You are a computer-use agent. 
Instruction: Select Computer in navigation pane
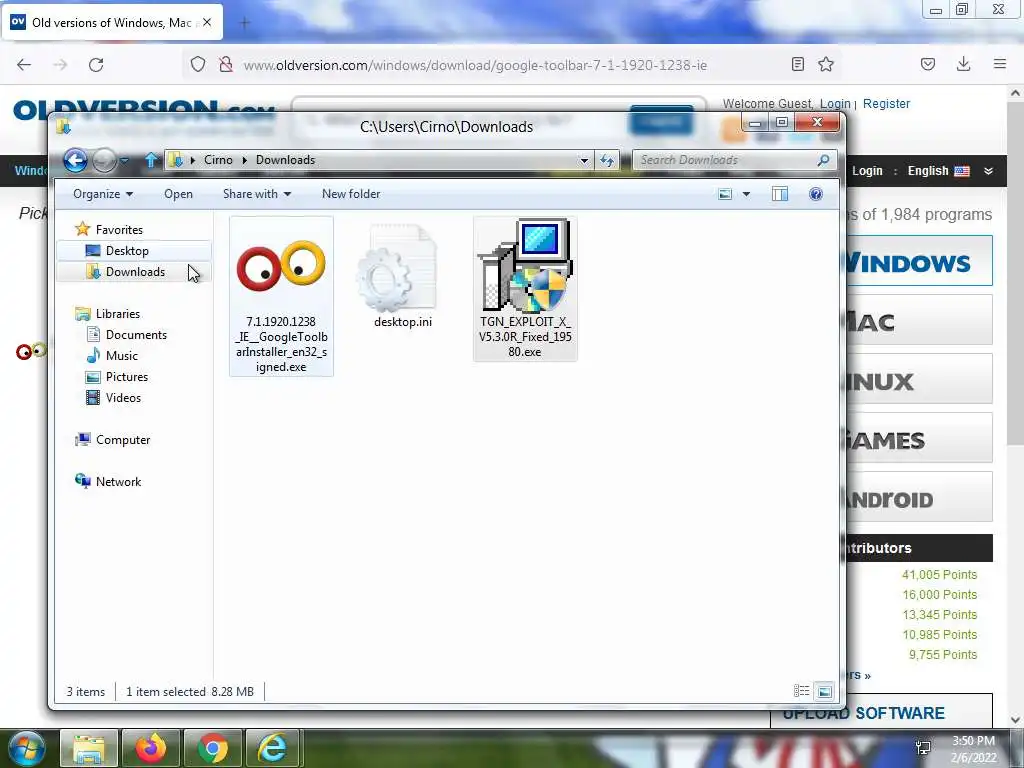[123, 440]
